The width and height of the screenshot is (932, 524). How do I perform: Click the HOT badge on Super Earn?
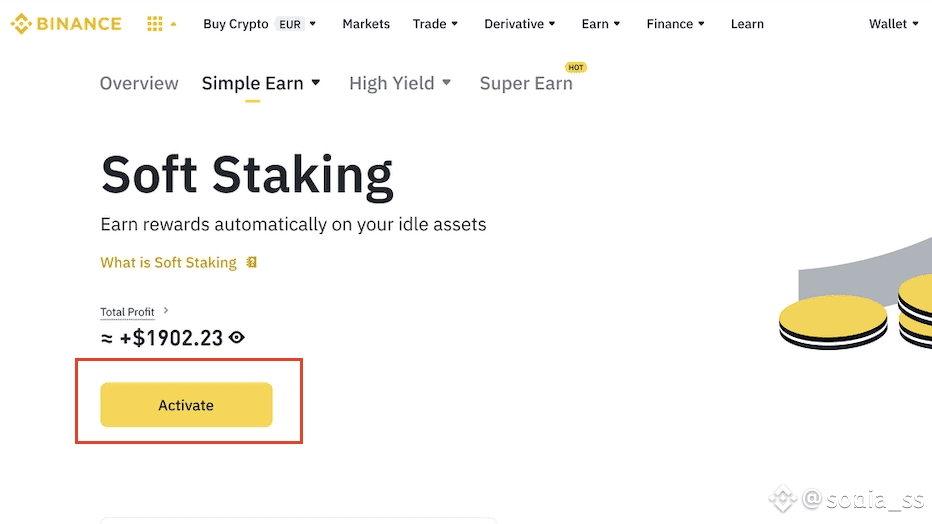575,67
